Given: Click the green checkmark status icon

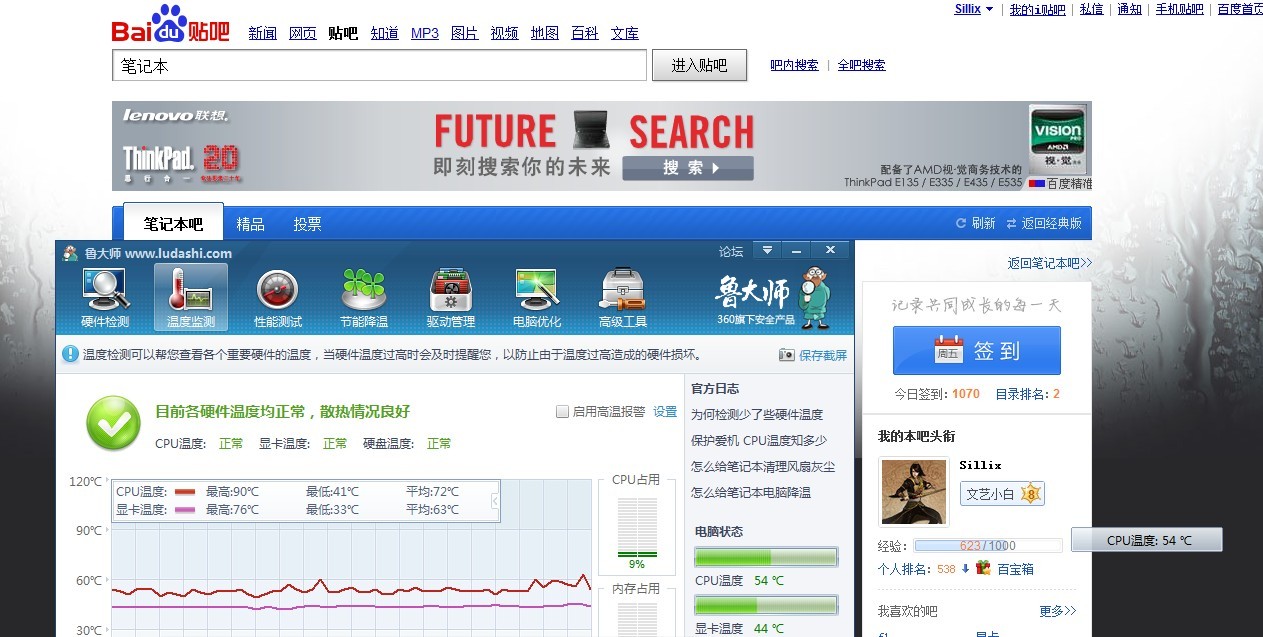Looking at the screenshot, I should [x=113, y=423].
